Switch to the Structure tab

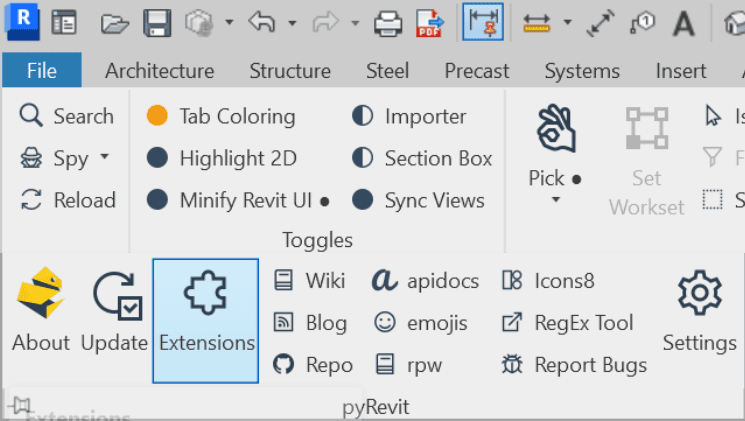point(290,71)
